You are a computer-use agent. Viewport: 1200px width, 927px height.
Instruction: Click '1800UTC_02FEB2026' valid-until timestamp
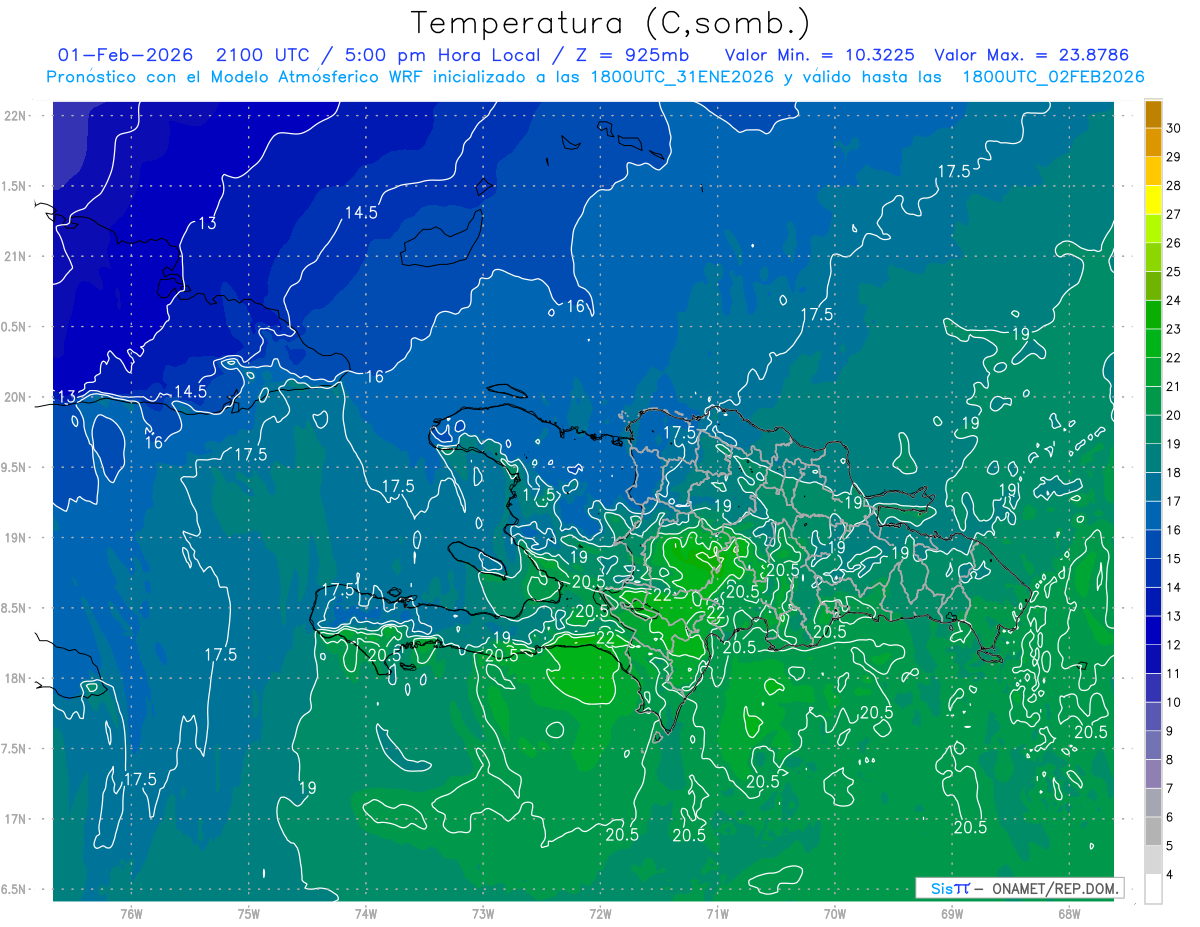pyautogui.click(x=1053, y=77)
